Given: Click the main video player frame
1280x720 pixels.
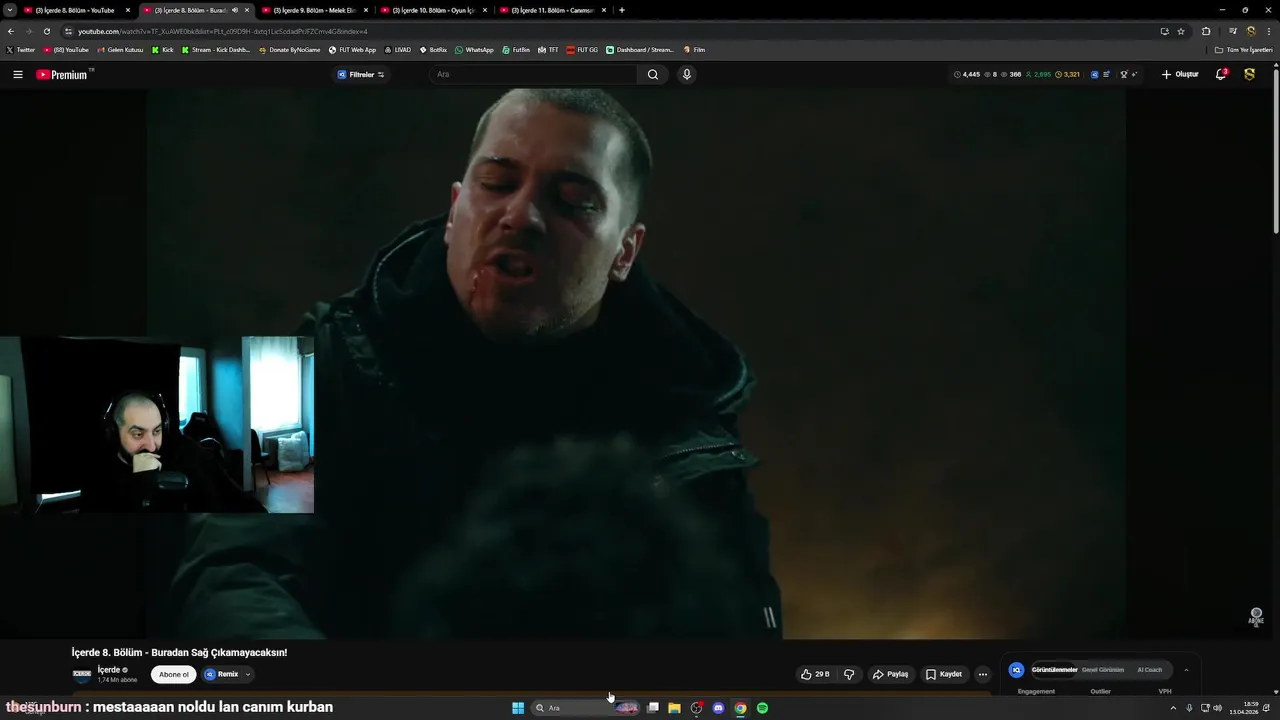Looking at the screenshot, I should pos(636,364).
